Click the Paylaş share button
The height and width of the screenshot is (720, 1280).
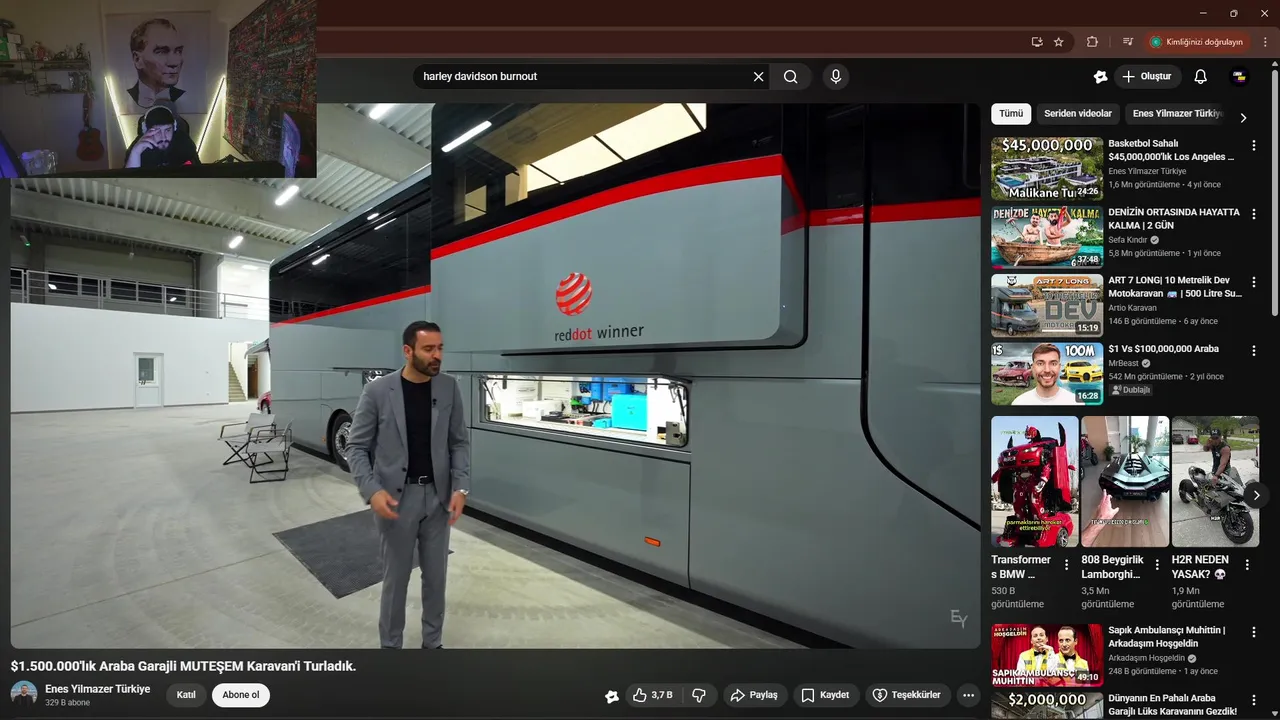(x=754, y=695)
